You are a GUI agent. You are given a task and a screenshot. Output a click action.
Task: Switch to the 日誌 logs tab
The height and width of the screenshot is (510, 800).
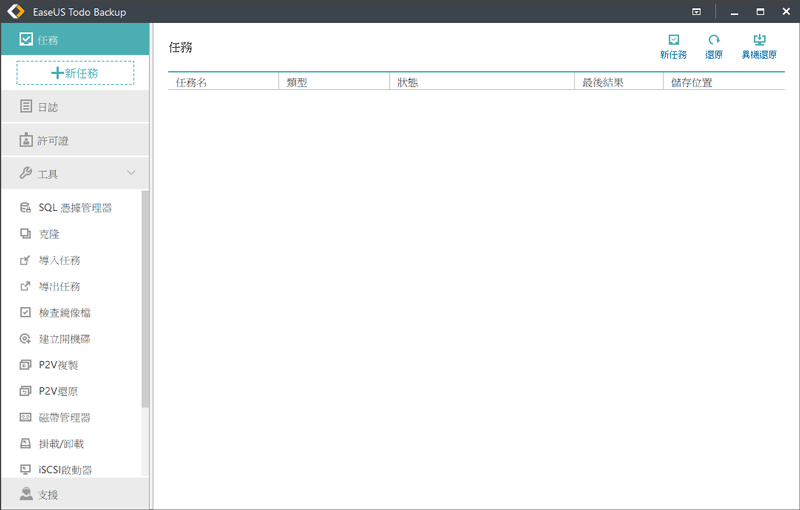click(x=47, y=107)
